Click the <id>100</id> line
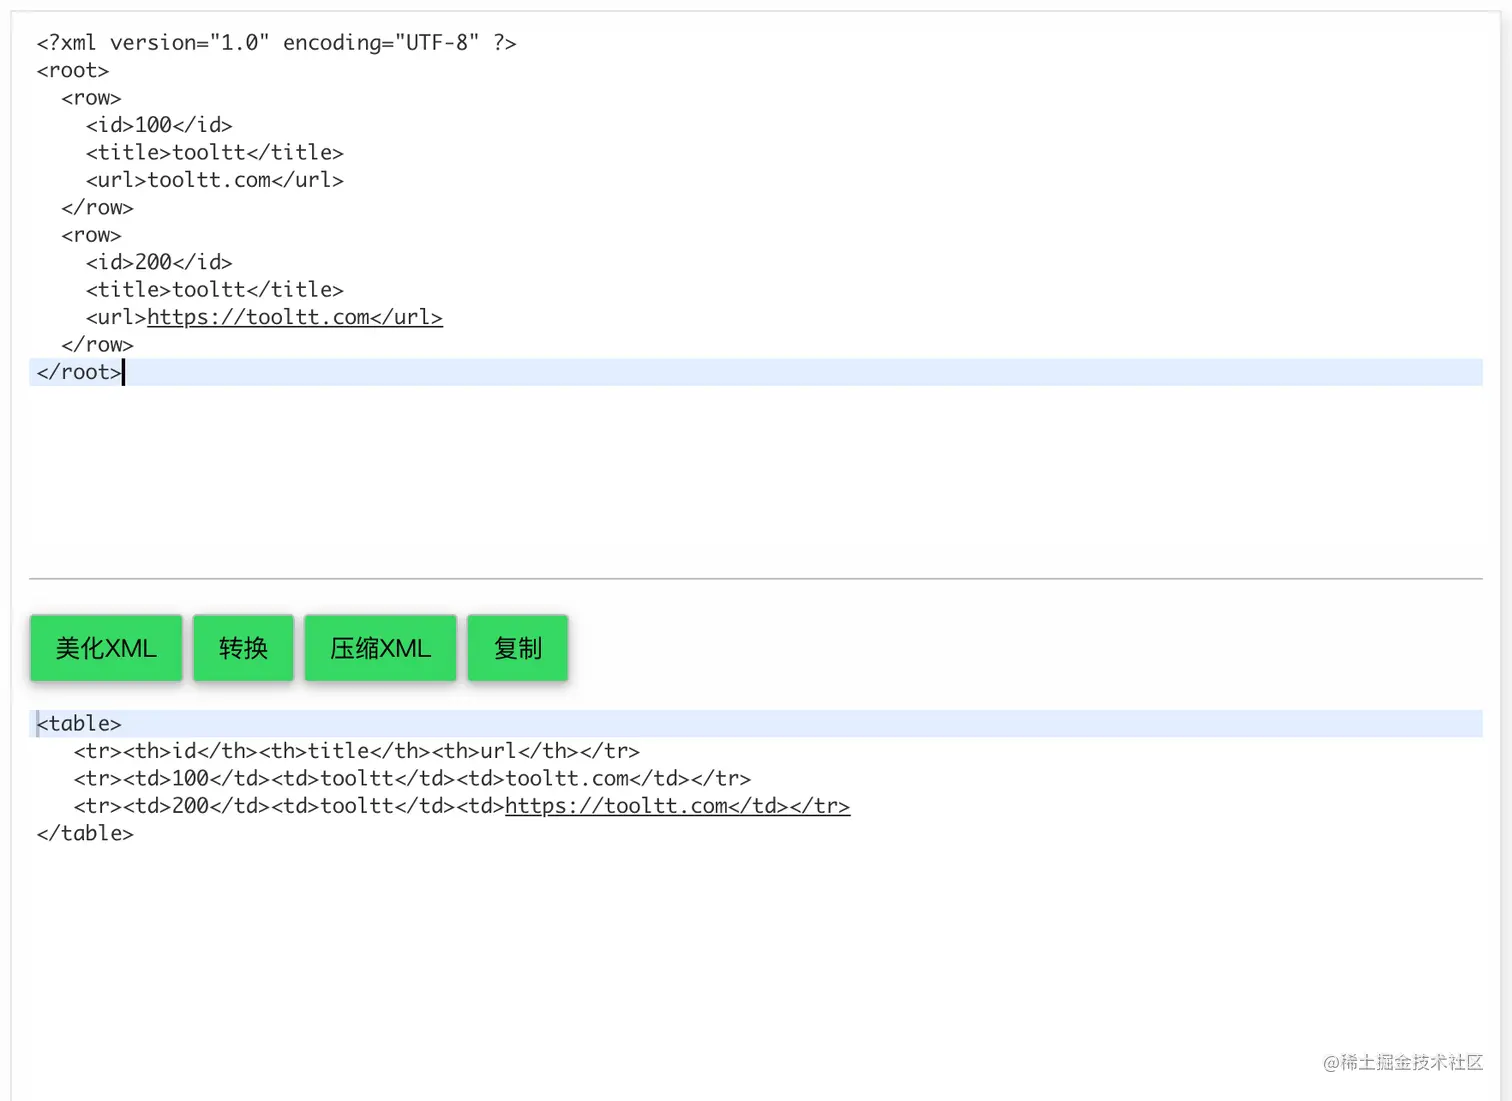Screen dimensions: 1512x1101 tap(159, 125)
